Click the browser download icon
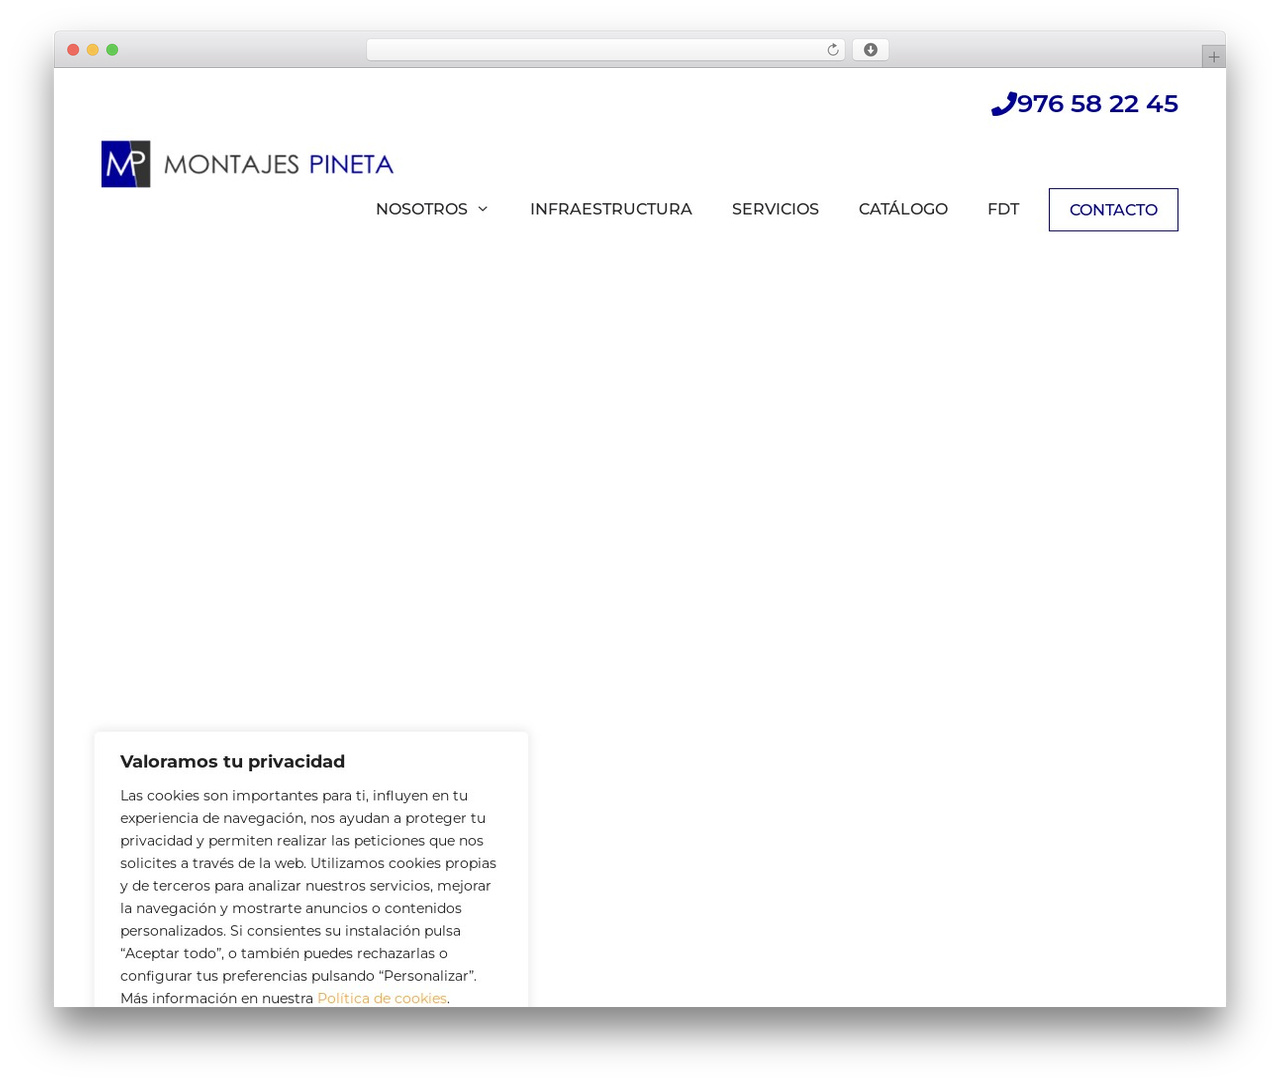The height and width of the screenshot is (1084, 1280). pyautogui.click(x=870, y=50)
